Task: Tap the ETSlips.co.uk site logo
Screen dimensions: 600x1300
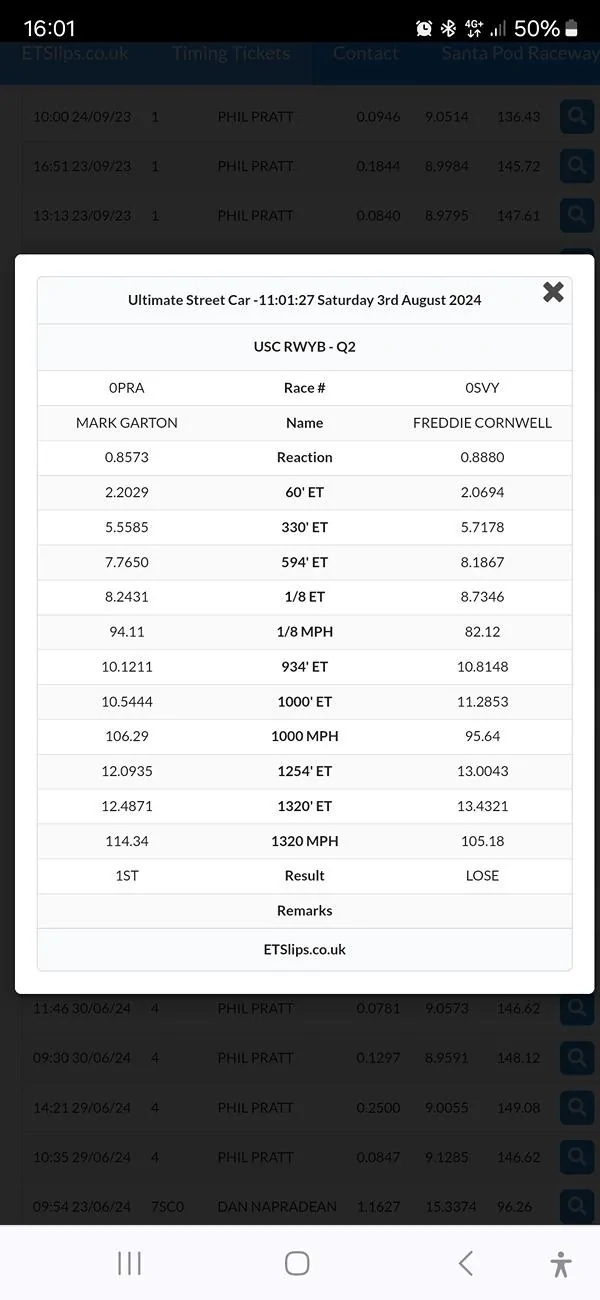Action: [76, 54]
